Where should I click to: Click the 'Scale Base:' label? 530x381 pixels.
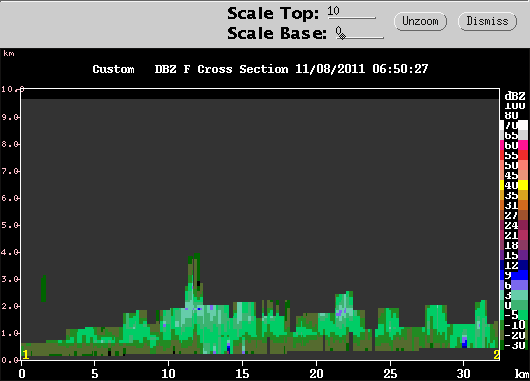277,33
